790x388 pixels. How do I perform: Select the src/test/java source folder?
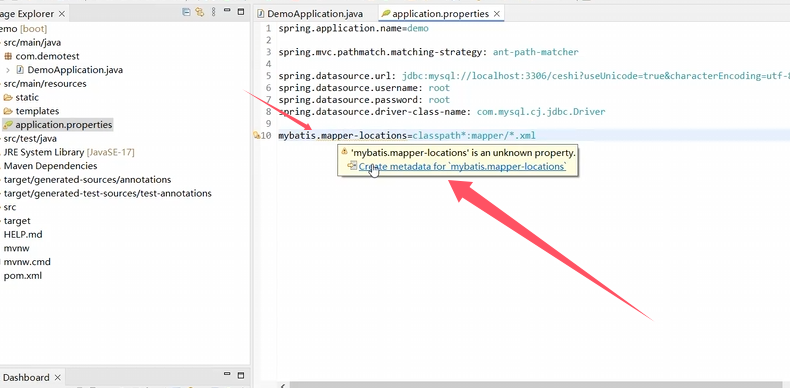click(x=30, y=139)
